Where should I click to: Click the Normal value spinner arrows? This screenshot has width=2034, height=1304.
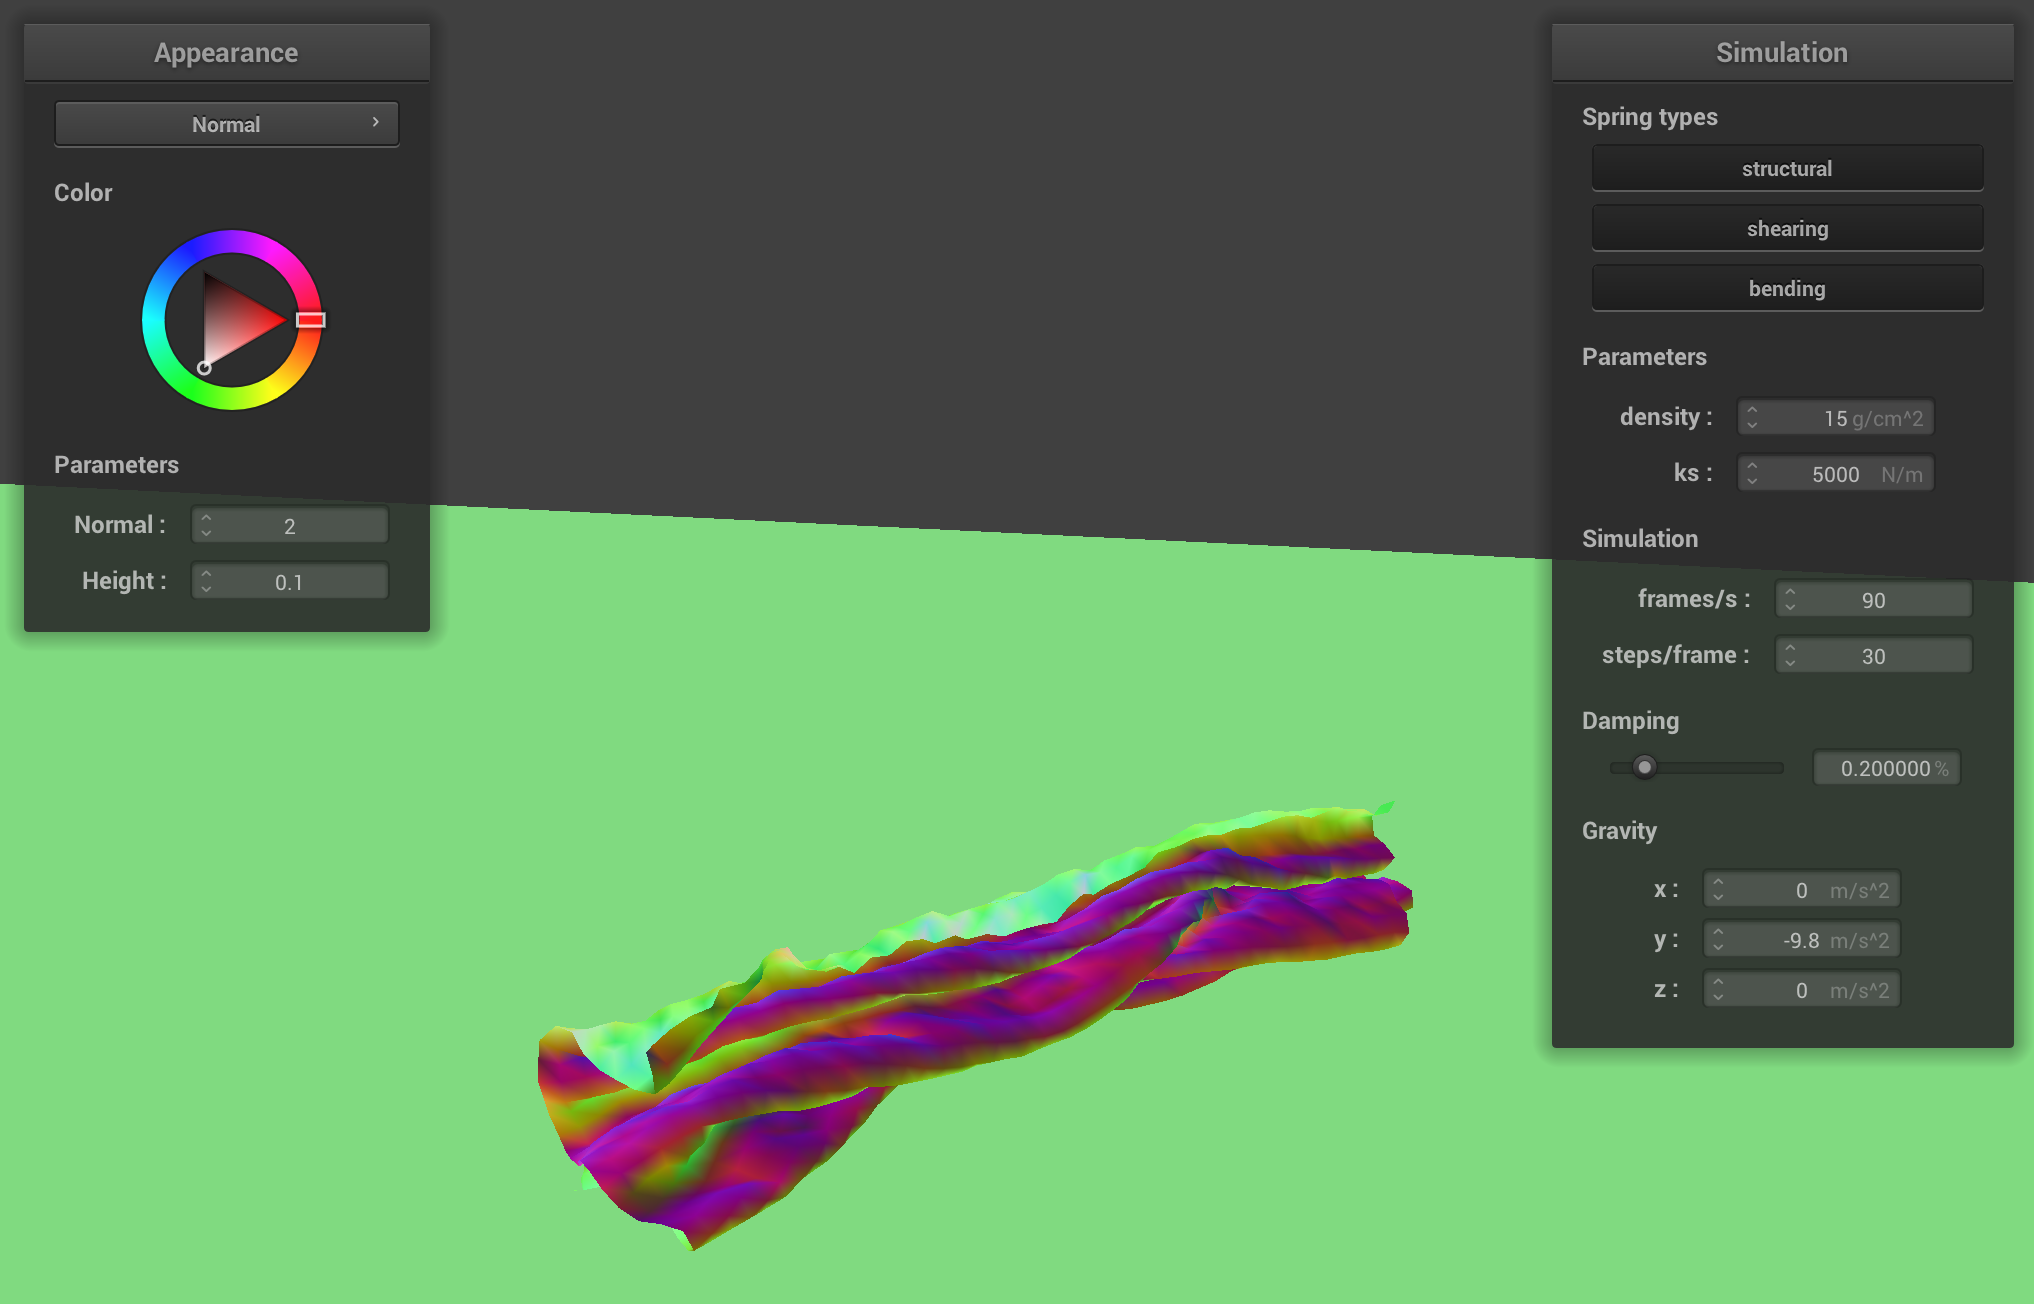point(206,525)
